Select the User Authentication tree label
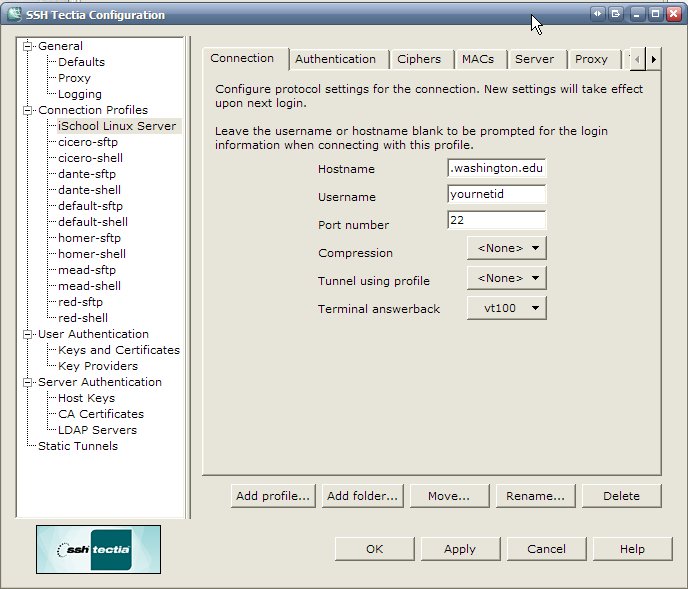Screen dimensions: 688x589 click(x=93, y=334)
